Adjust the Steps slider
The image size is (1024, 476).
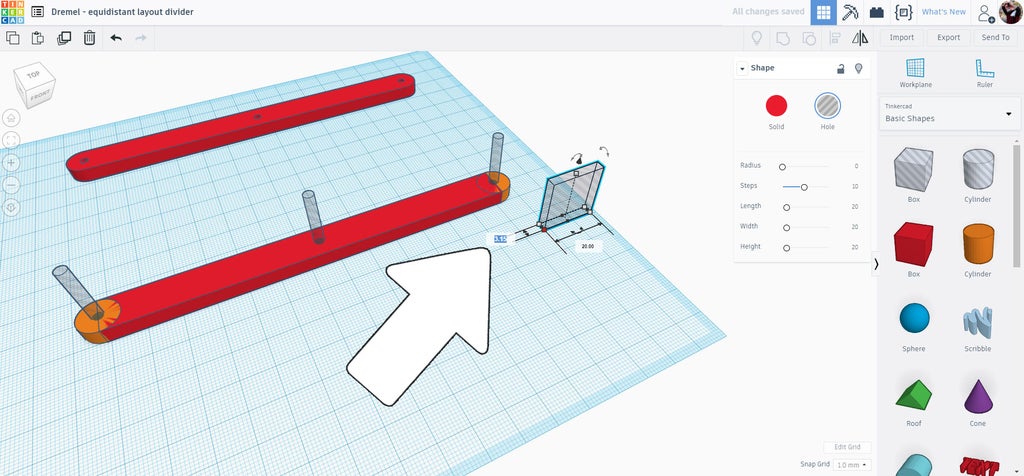pyautogui.click(x=804, y=187)
